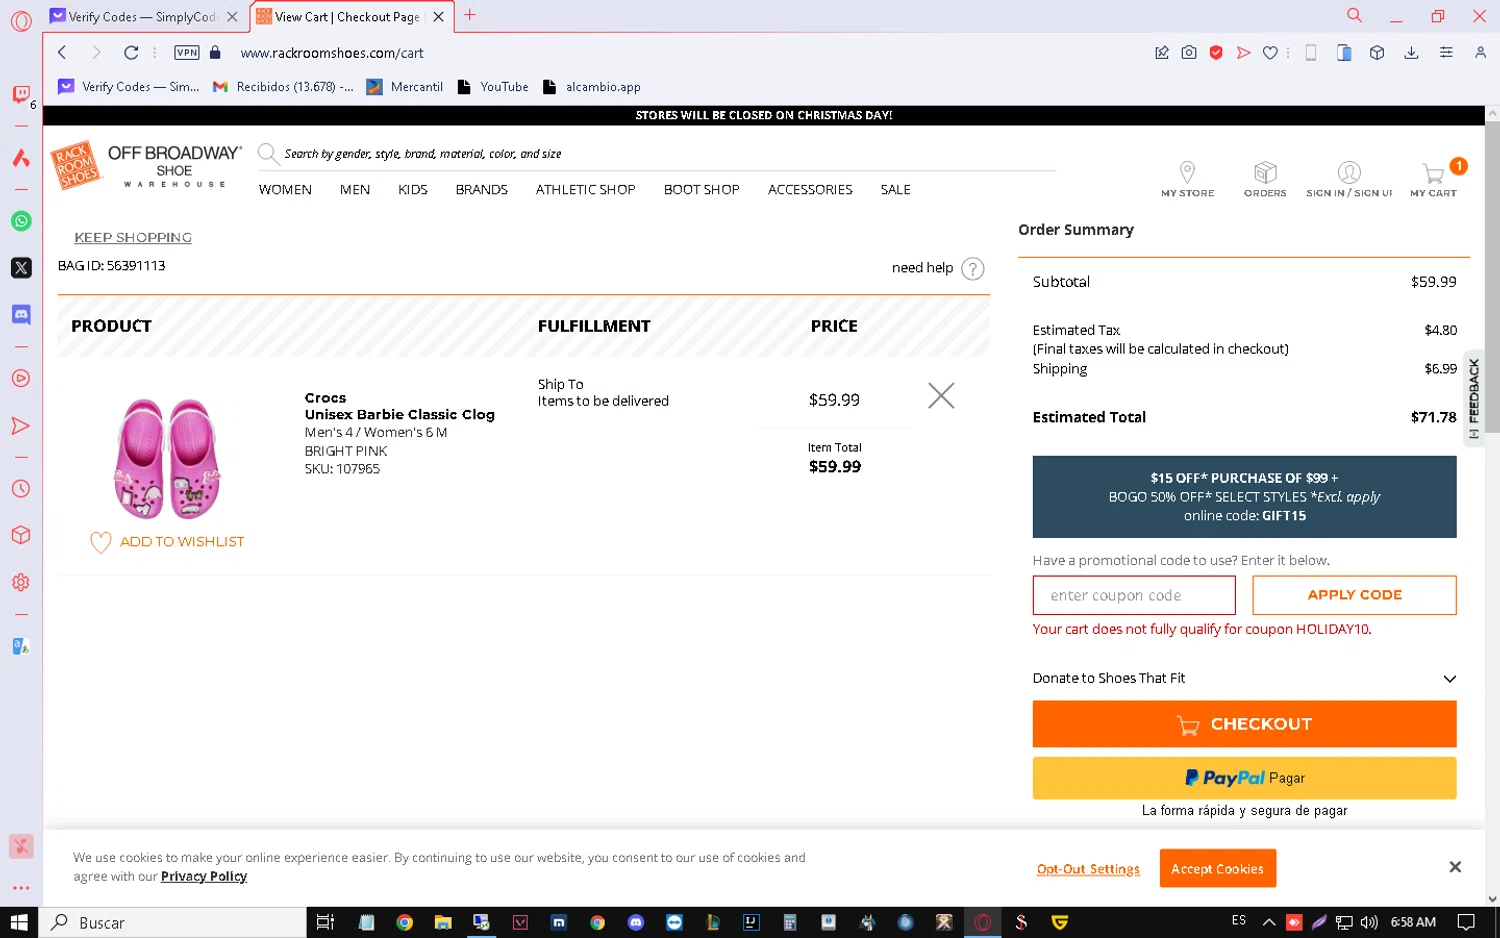Focus the enter coupon code field
This screenshot has width=1500, height=938.
point(1134,595)
